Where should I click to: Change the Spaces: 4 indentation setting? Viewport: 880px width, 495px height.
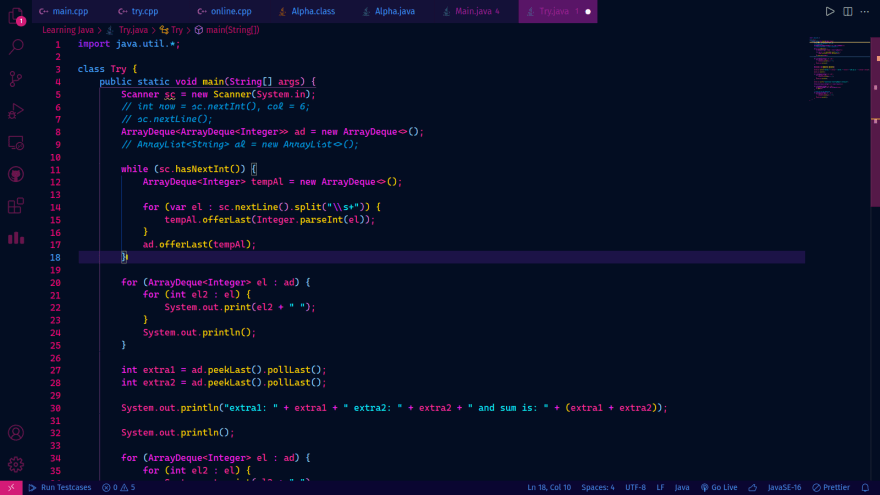coord(598,488)
